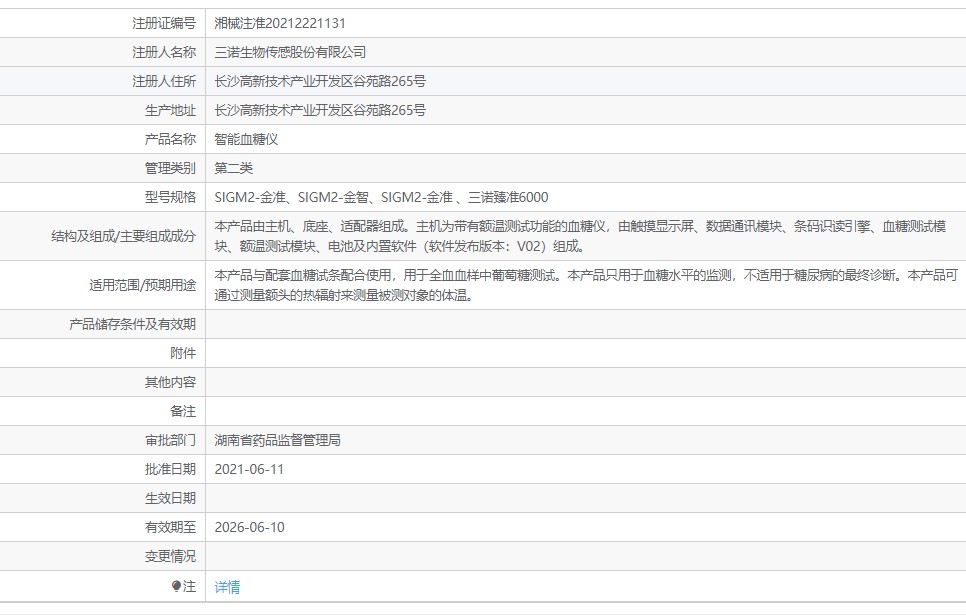The height and width of the screenshot is (615, 966).
Task: Click the 产品名称 label
Action: (170, 139)
